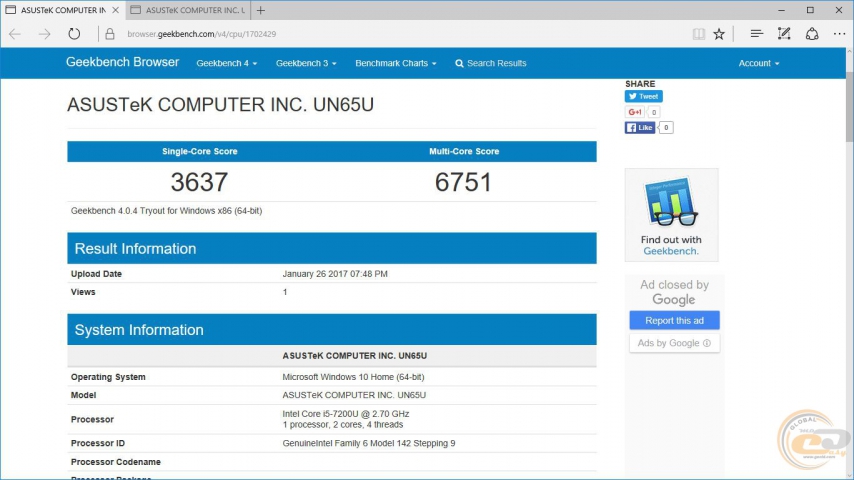Add page to favorites with star icon
The height and width of the screenshot is (480, 854).
click(x=719, y=34)
